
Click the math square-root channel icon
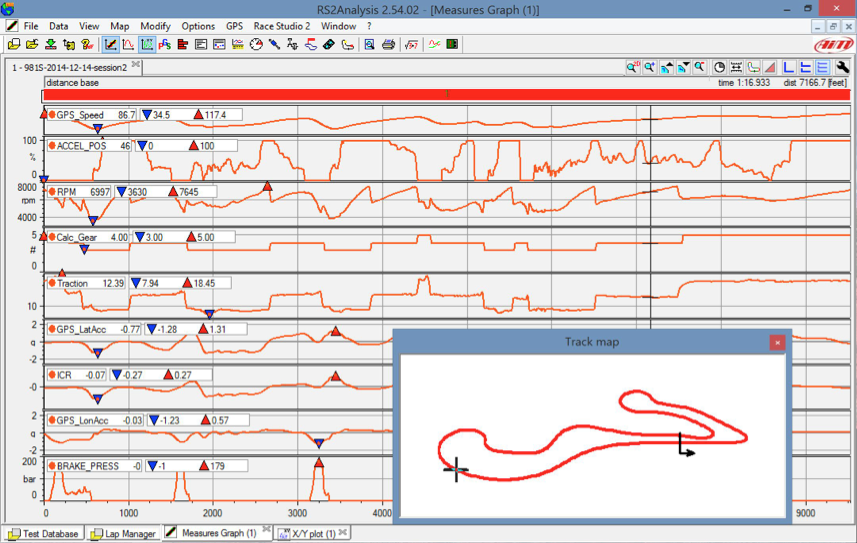(411, 45)
